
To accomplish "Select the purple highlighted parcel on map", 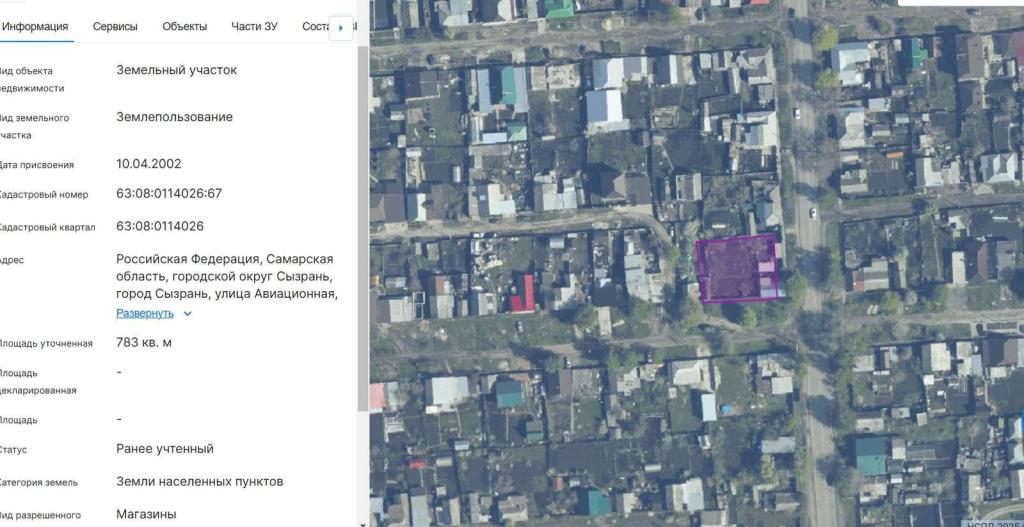I will point(735,268).
